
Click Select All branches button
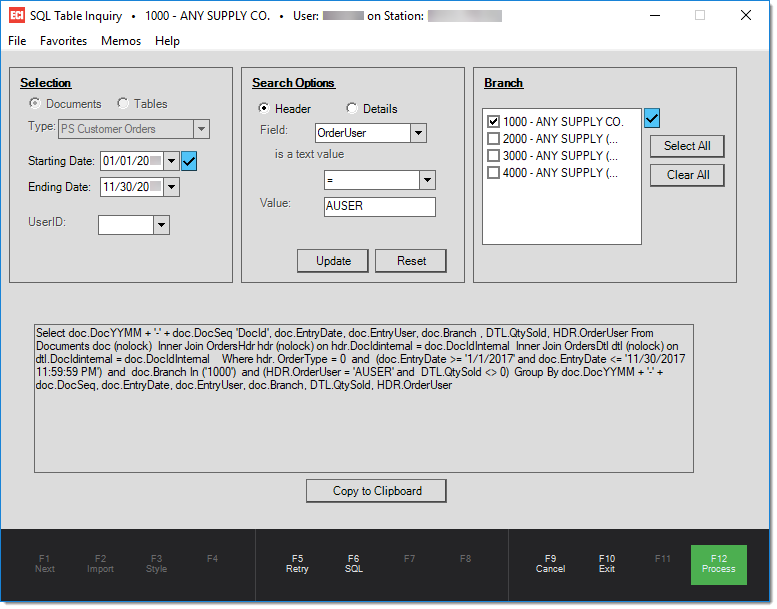click(x=687, y=146)
